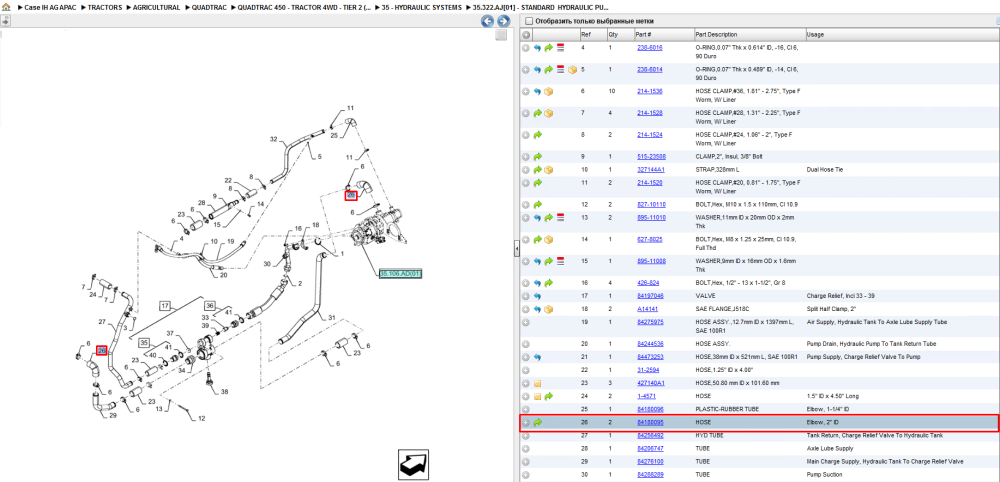Click blue back arrow icon in row 21
The height and width of the screenshot is (482, 1000).
click(538, 357)
